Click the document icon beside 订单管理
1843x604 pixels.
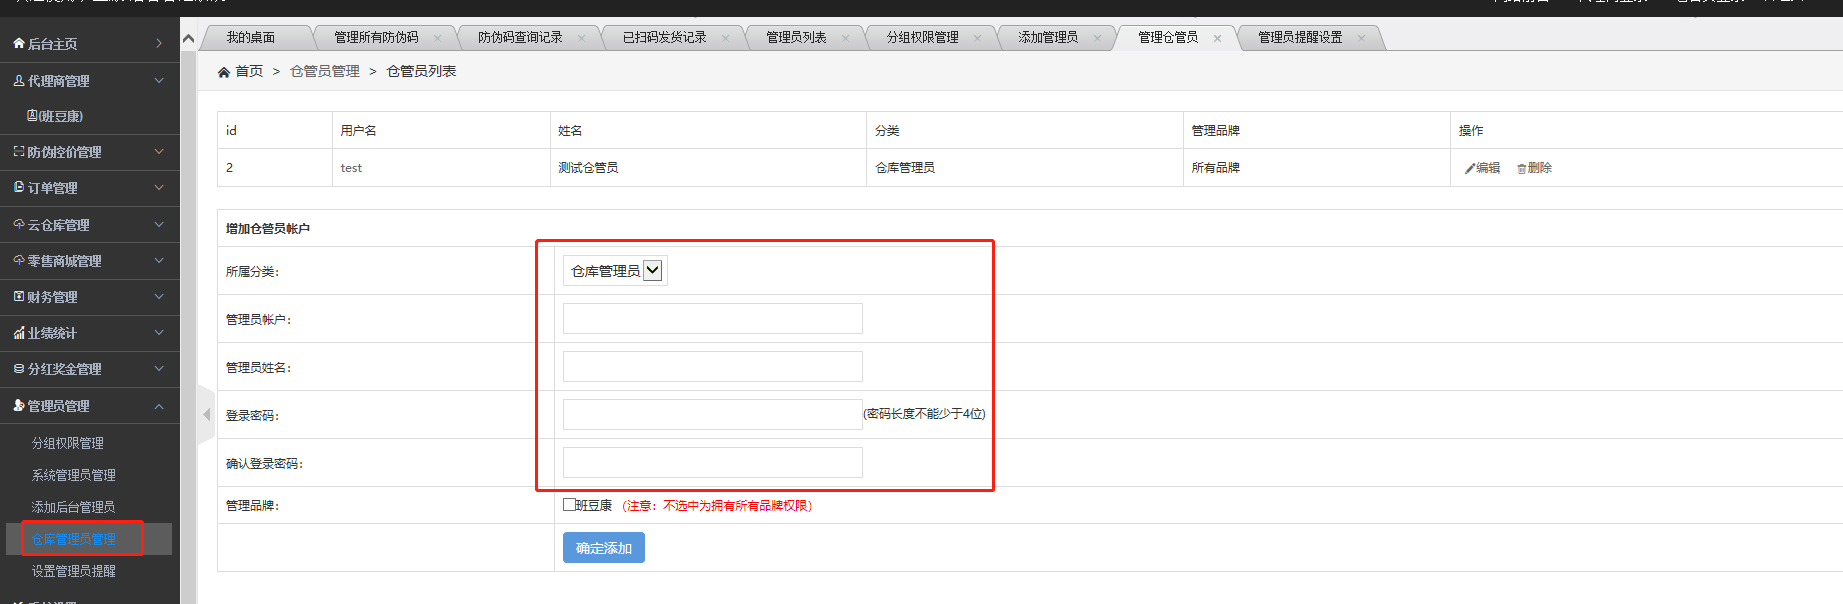18,188
